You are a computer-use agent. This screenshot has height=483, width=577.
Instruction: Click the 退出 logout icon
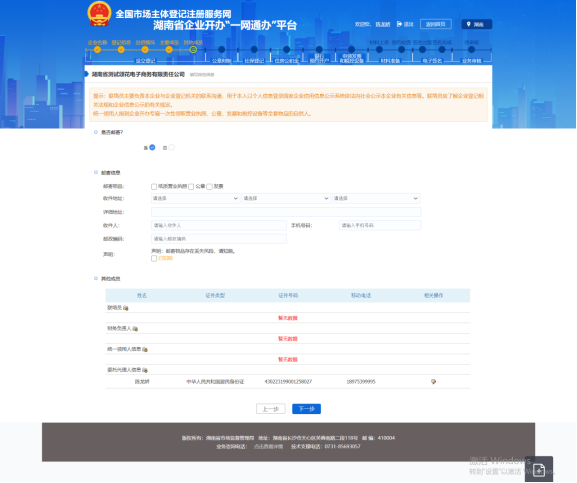tap(399, 24)
